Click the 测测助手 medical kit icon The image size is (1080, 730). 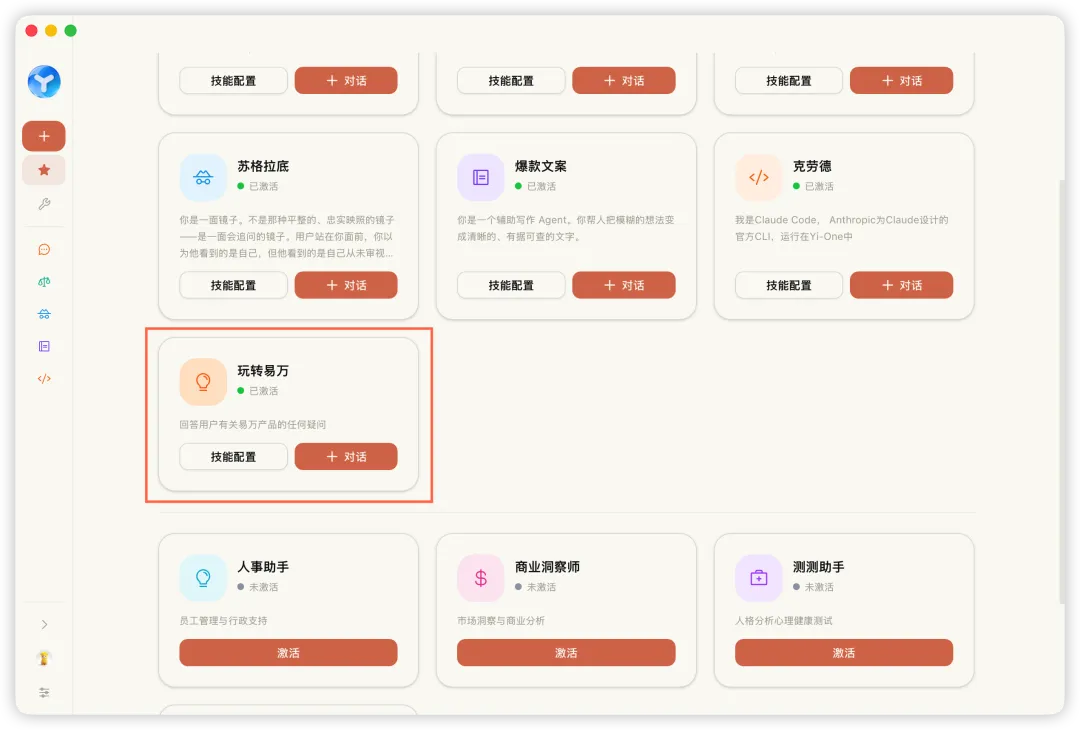click(758, 578)
